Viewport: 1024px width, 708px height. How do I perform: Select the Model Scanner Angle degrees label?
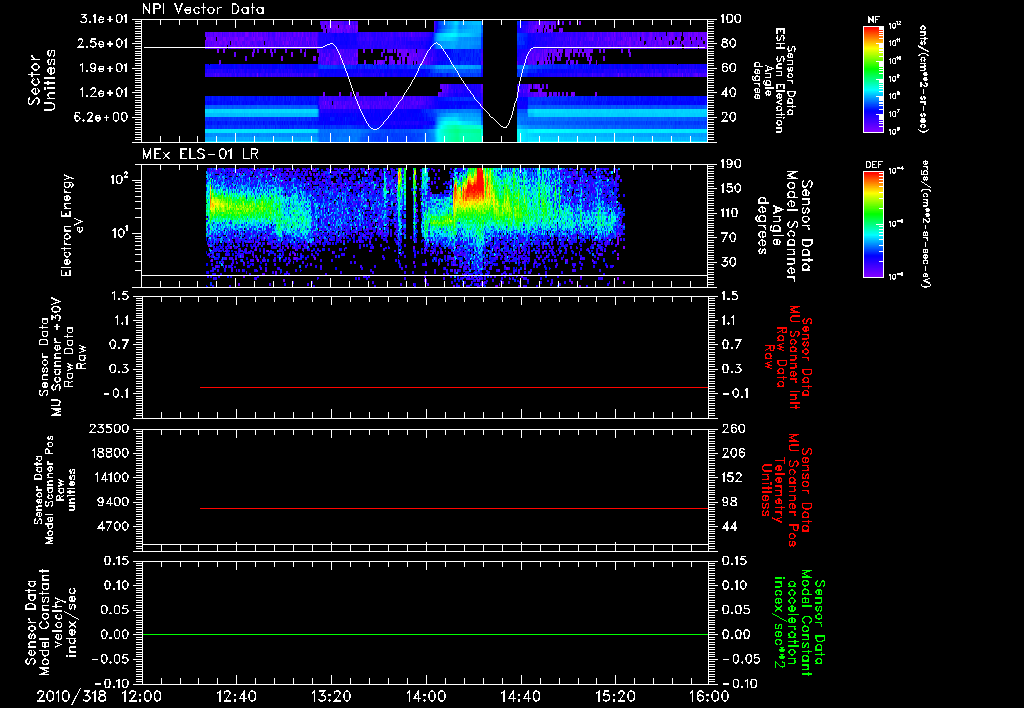[785, 226]
